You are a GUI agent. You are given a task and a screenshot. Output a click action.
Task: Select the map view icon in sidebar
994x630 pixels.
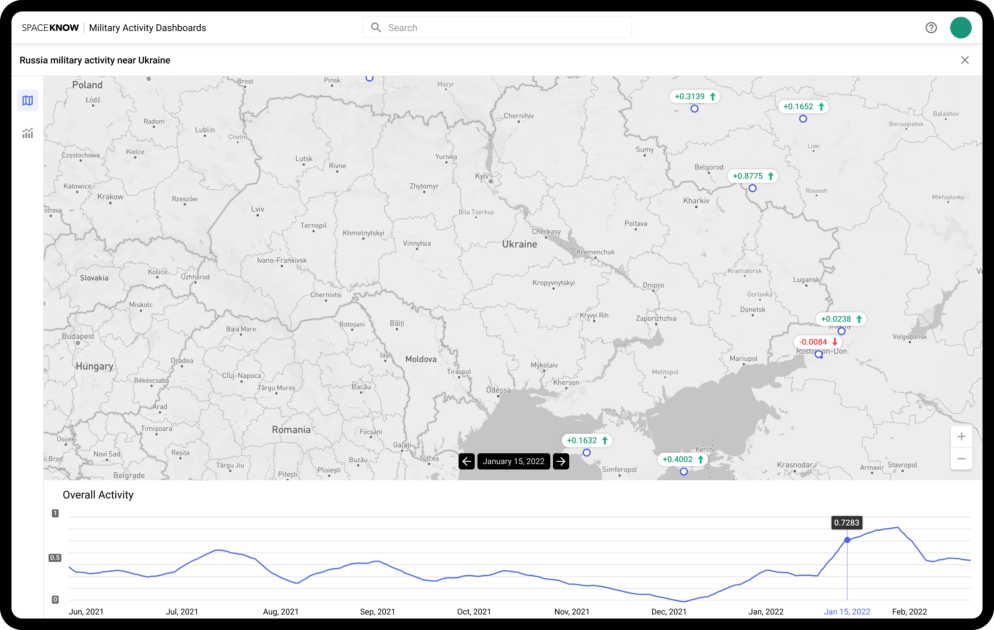click(27, 100)
